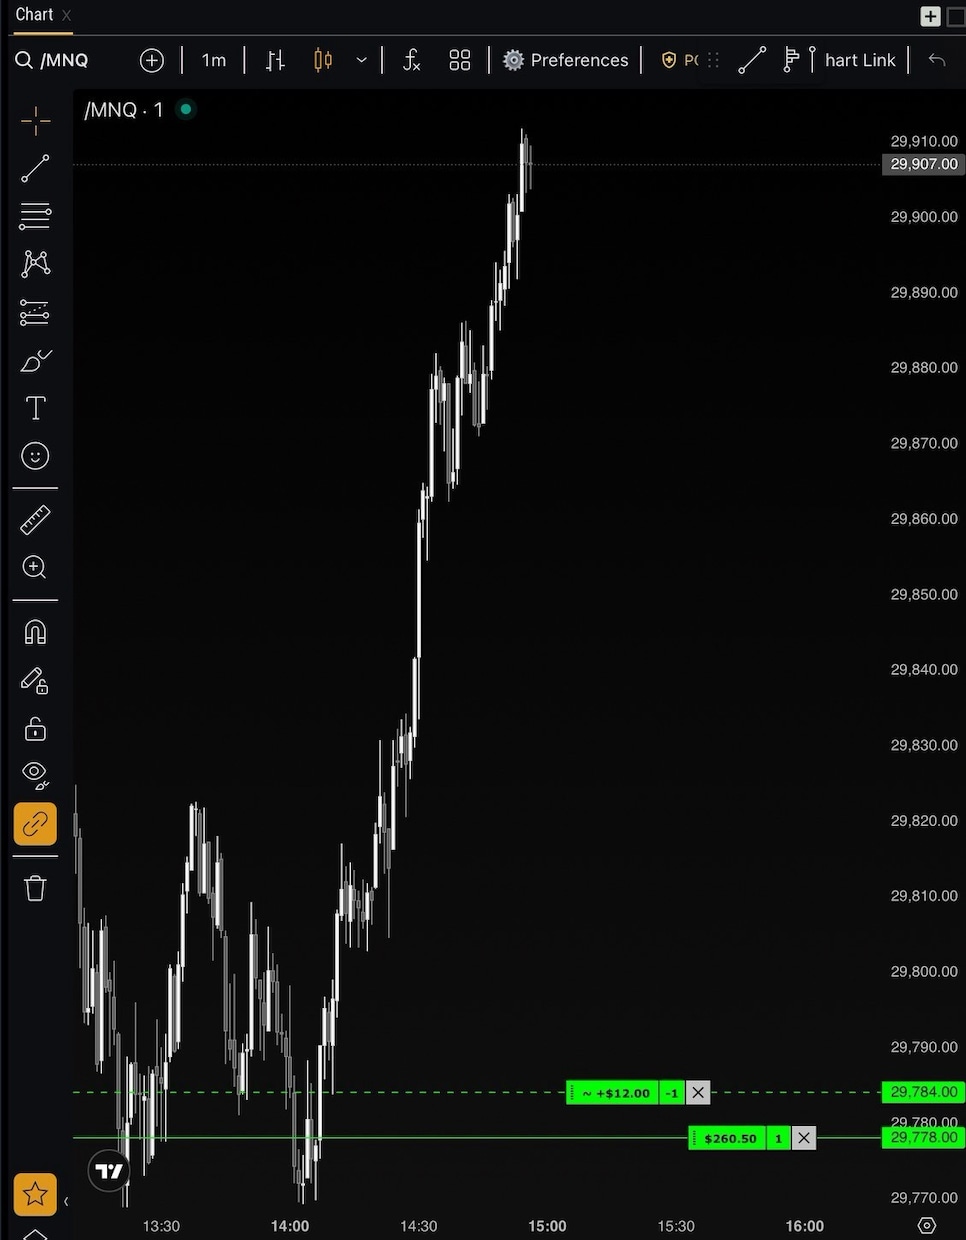The width and height of the screenshot is (966, 1240).
Task: Toggle magnet mode snapping
Action: click(x=35, y=633)
